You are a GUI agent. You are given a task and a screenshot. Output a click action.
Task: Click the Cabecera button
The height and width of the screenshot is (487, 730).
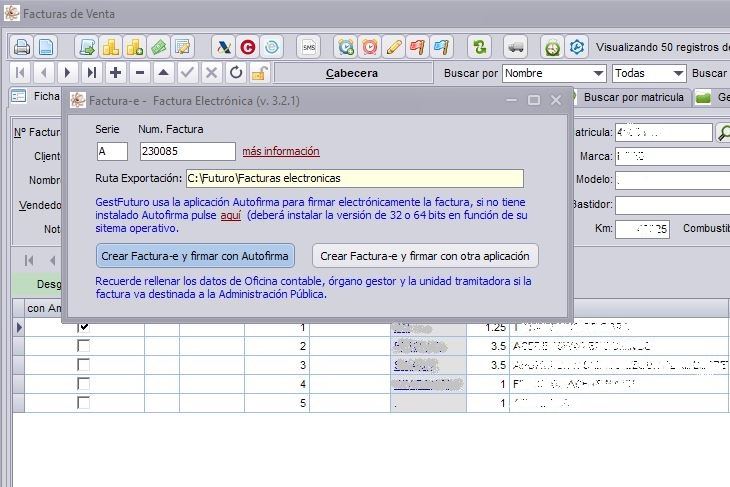pyautogui.click(x=352, y=73)
